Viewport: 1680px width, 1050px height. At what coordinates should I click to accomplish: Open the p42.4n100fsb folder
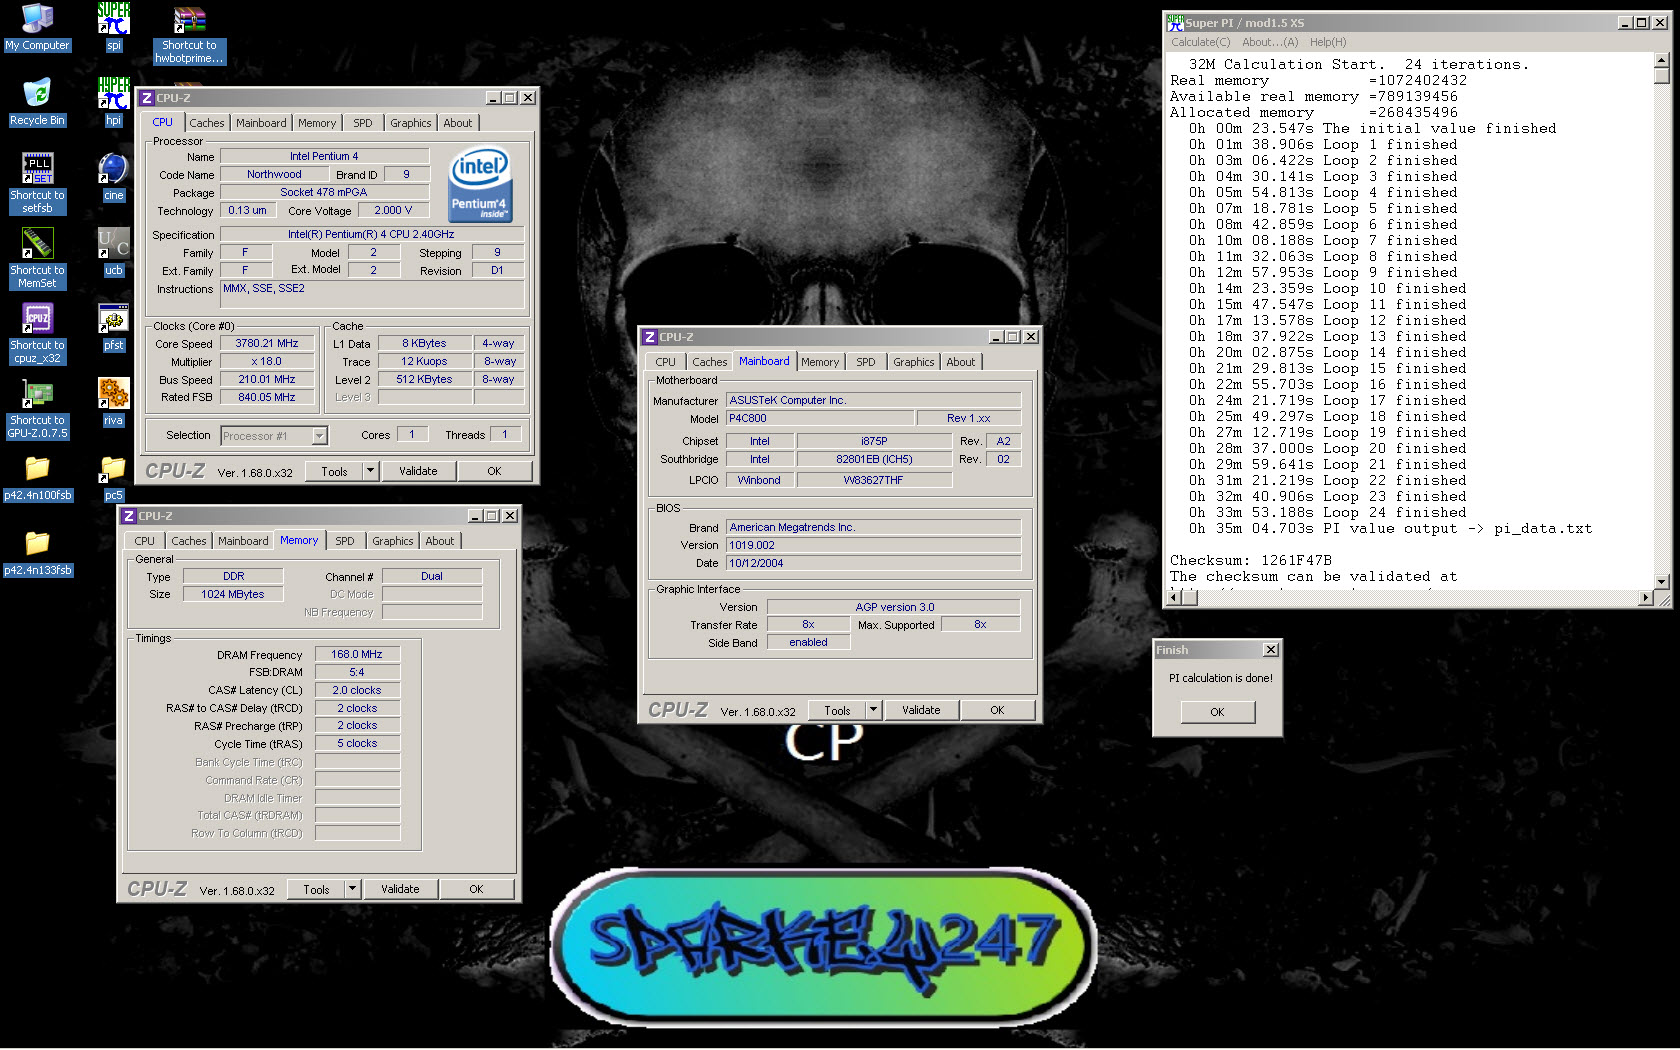(37, 477)
